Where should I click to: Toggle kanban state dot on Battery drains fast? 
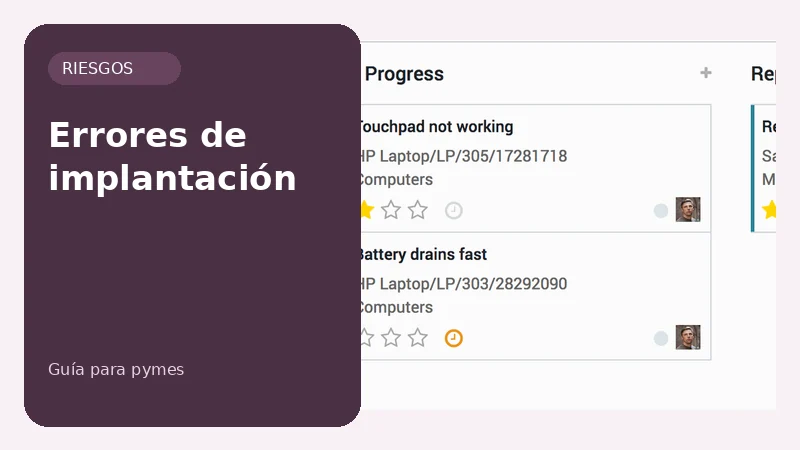(x=661, y=338)
